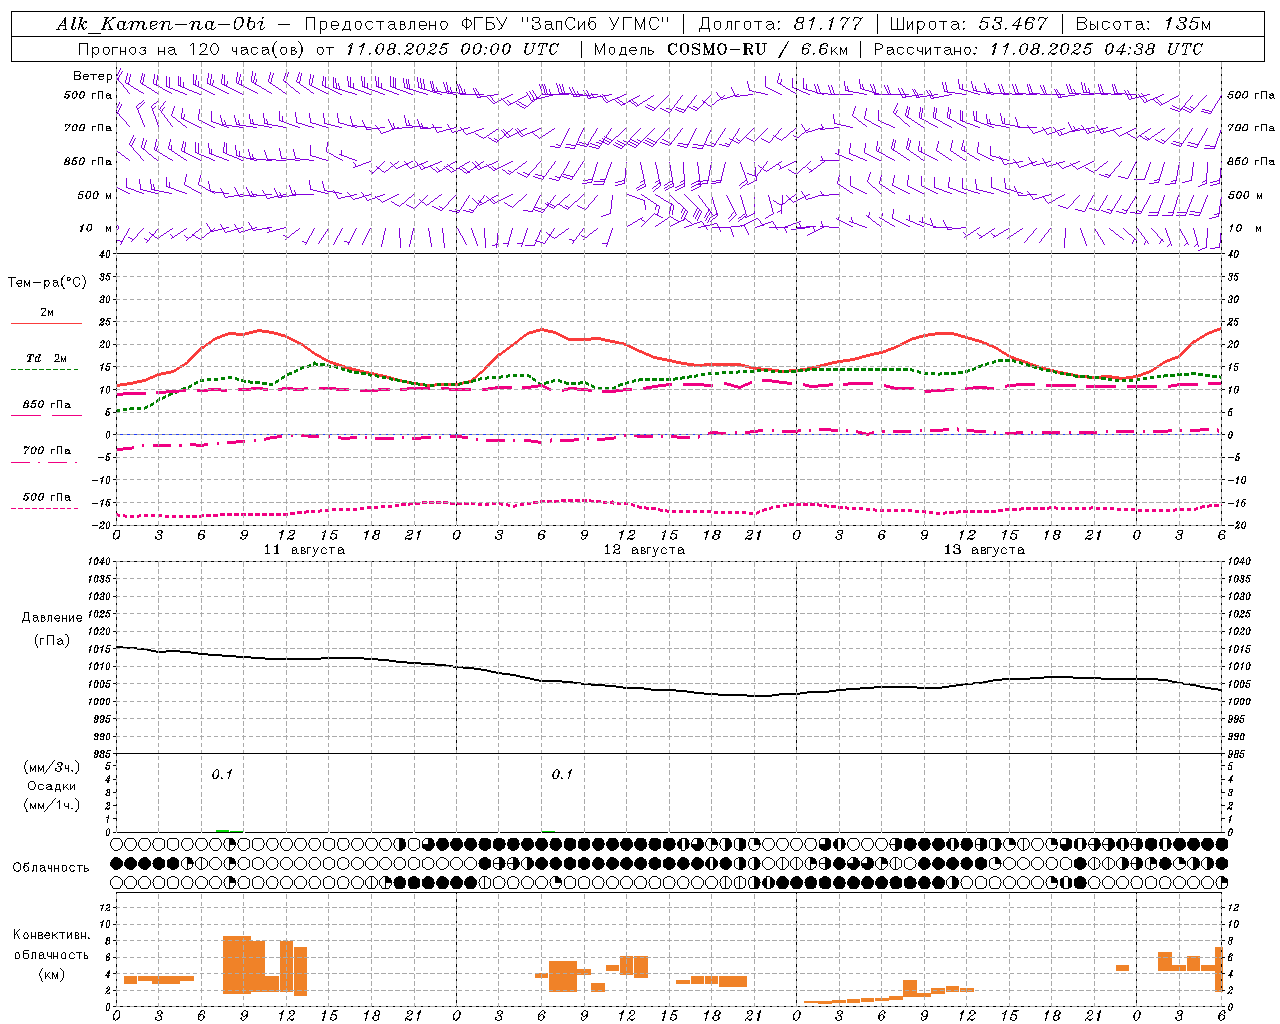Click the date label 12 августа
Image resolution: width=1280 pixels, height=1024 pixels.
tap(644, 550)
